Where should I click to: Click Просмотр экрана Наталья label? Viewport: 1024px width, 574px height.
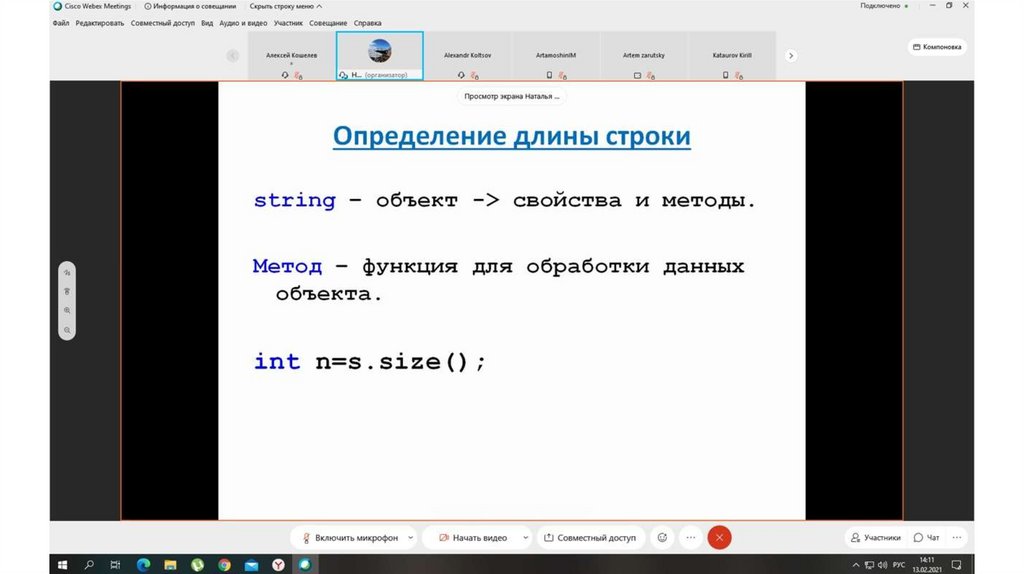click(x=511, y=96)
